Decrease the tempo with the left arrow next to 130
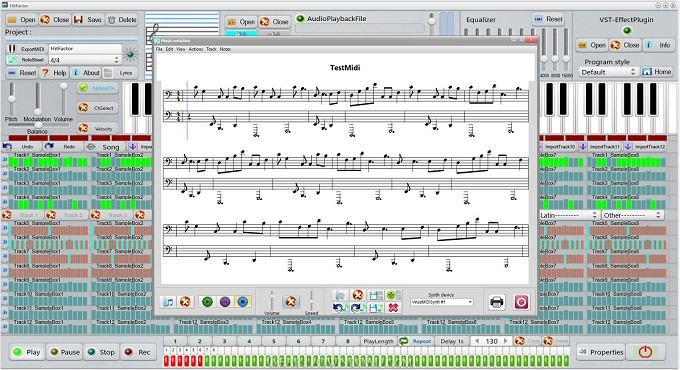680x370 pixels. (x=477, y=341)
